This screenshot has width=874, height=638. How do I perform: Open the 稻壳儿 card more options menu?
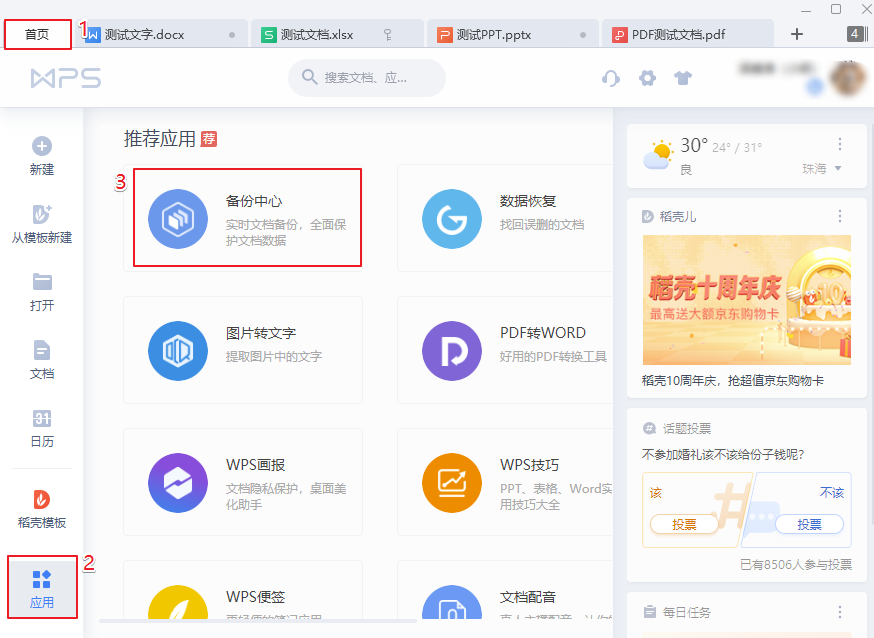point(839,216)
